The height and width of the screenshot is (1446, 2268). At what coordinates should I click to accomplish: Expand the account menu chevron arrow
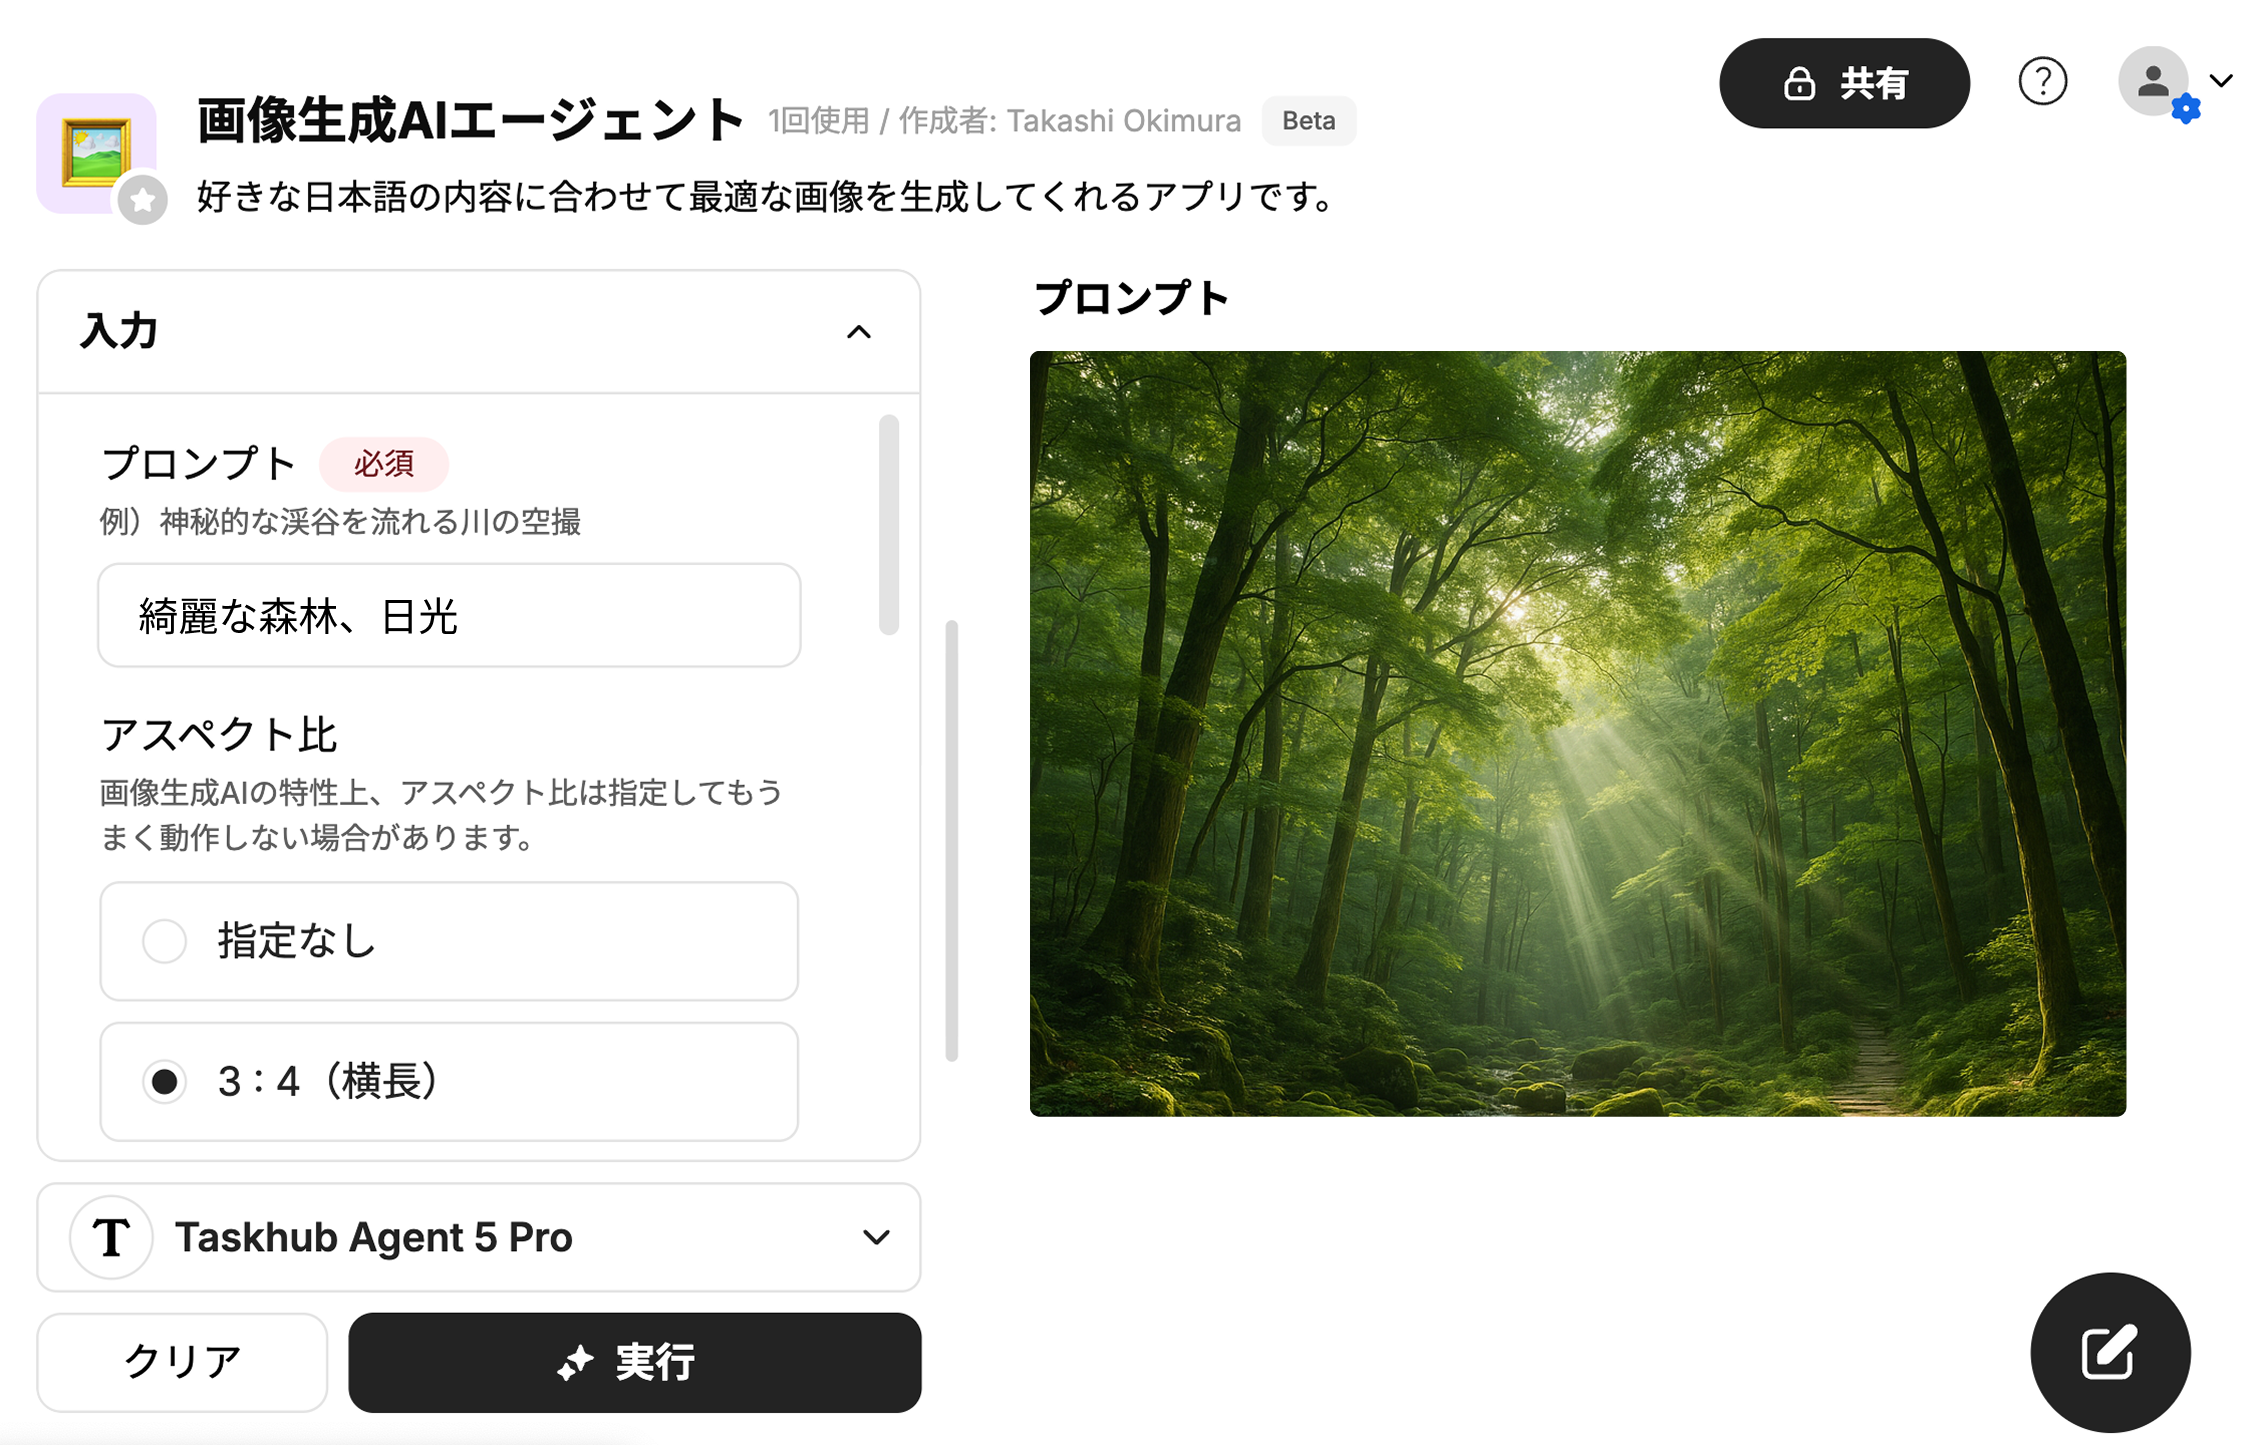click(2221, 81)
